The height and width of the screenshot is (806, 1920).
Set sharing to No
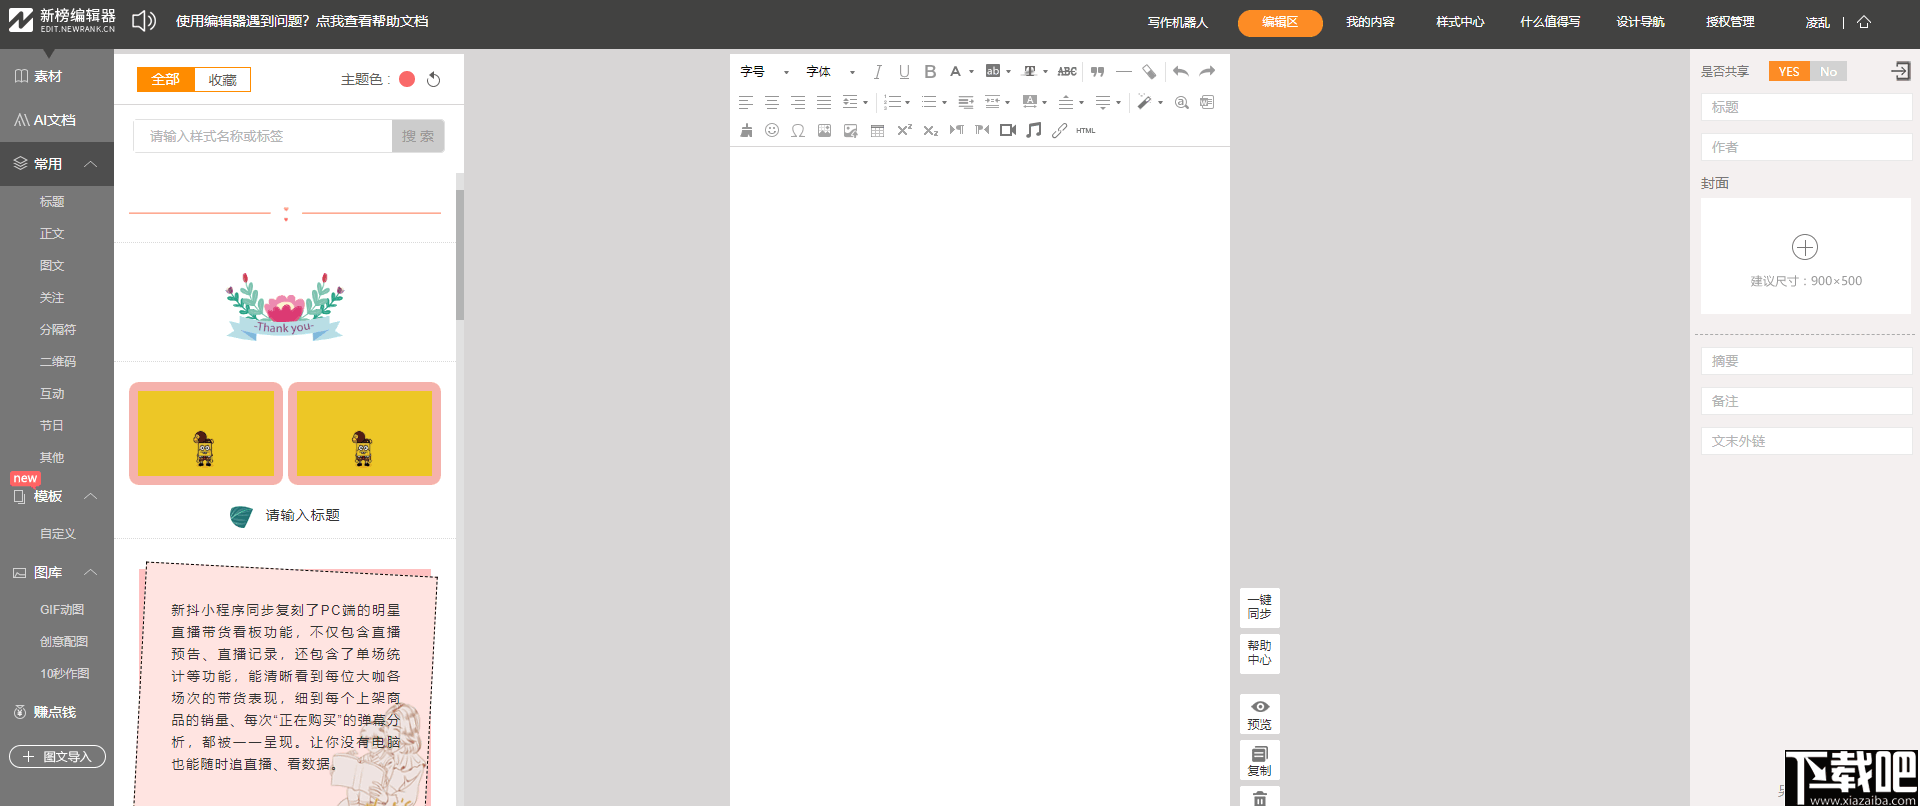point(1828,71)
